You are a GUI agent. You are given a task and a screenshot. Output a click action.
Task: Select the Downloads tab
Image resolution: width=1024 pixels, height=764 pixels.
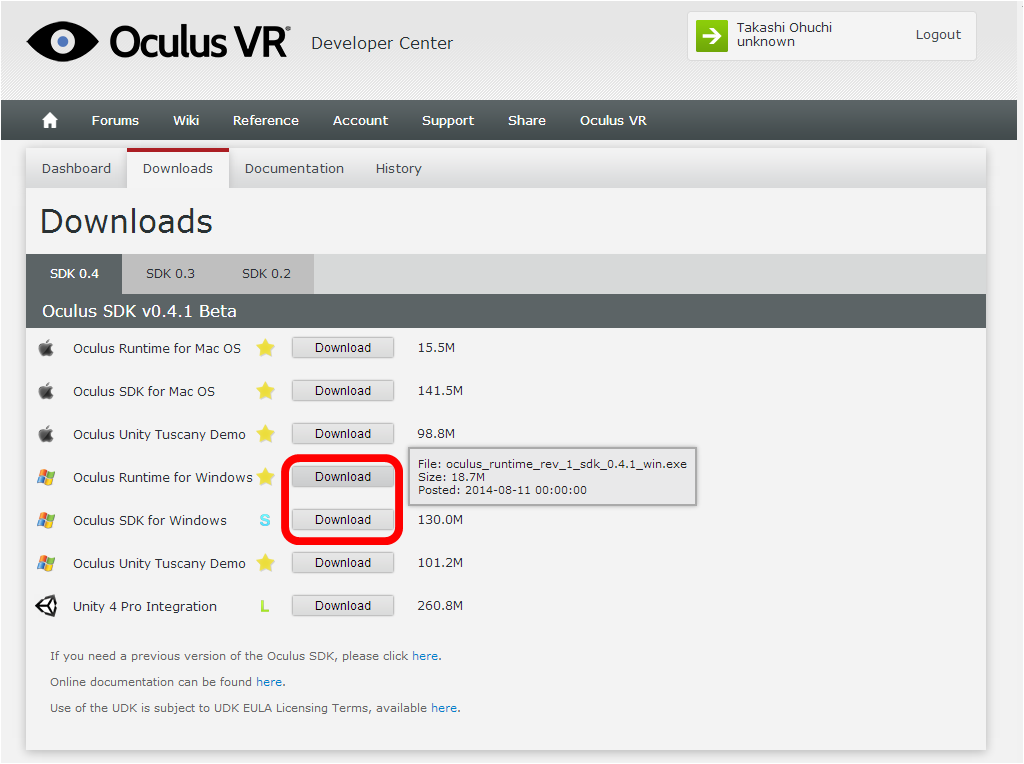(x=178, y=168)
